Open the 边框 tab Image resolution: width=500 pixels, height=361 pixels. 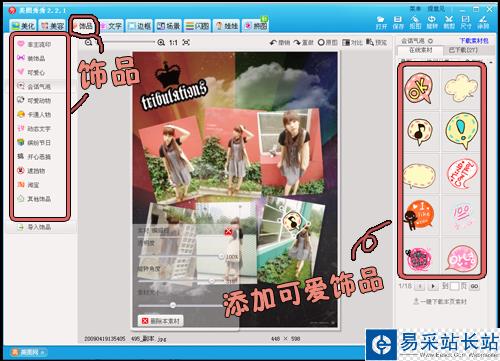coord(139,26)
